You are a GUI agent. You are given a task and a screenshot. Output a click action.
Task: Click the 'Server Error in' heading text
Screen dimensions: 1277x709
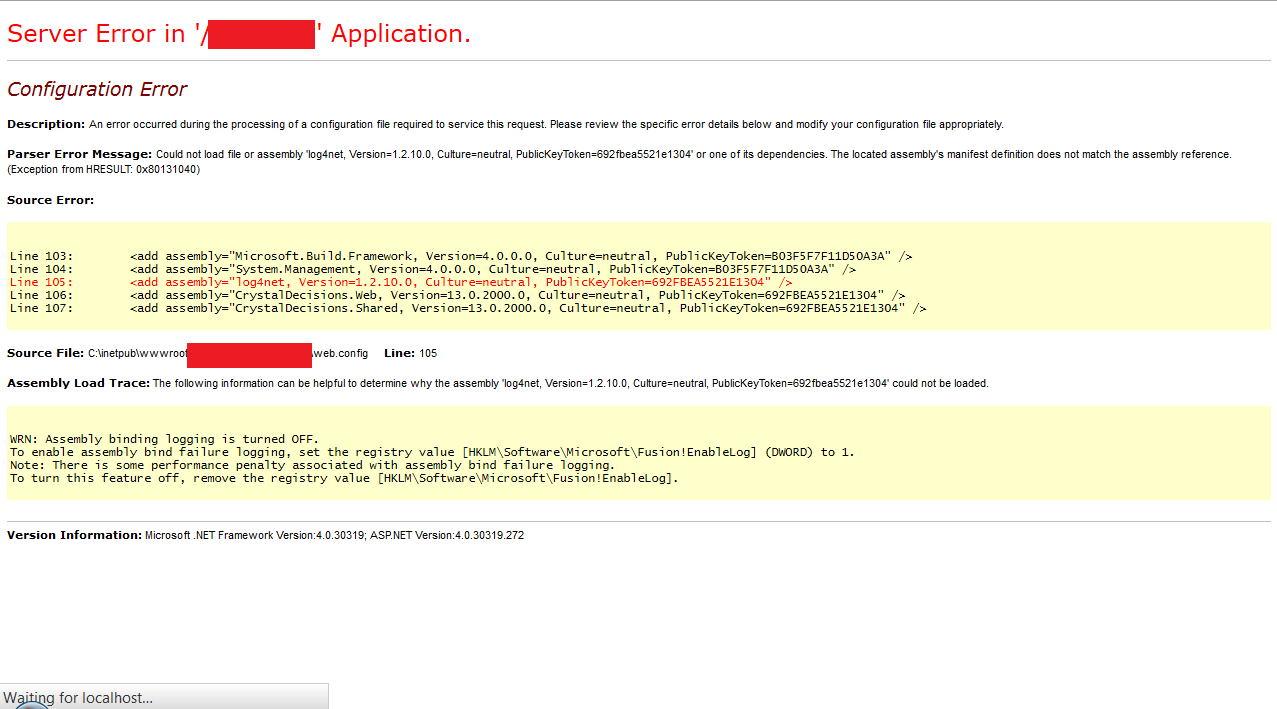pyautogui.click(x=96, y=34)
